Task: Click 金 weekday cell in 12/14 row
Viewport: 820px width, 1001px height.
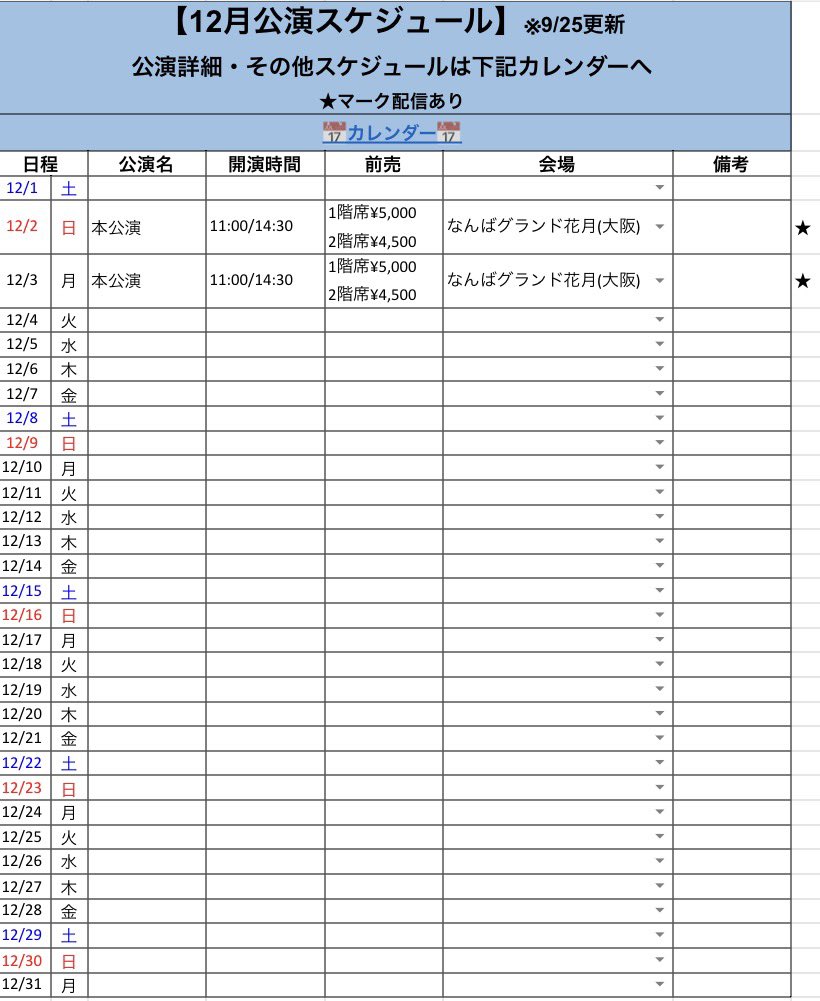Action: pos(69,566)
